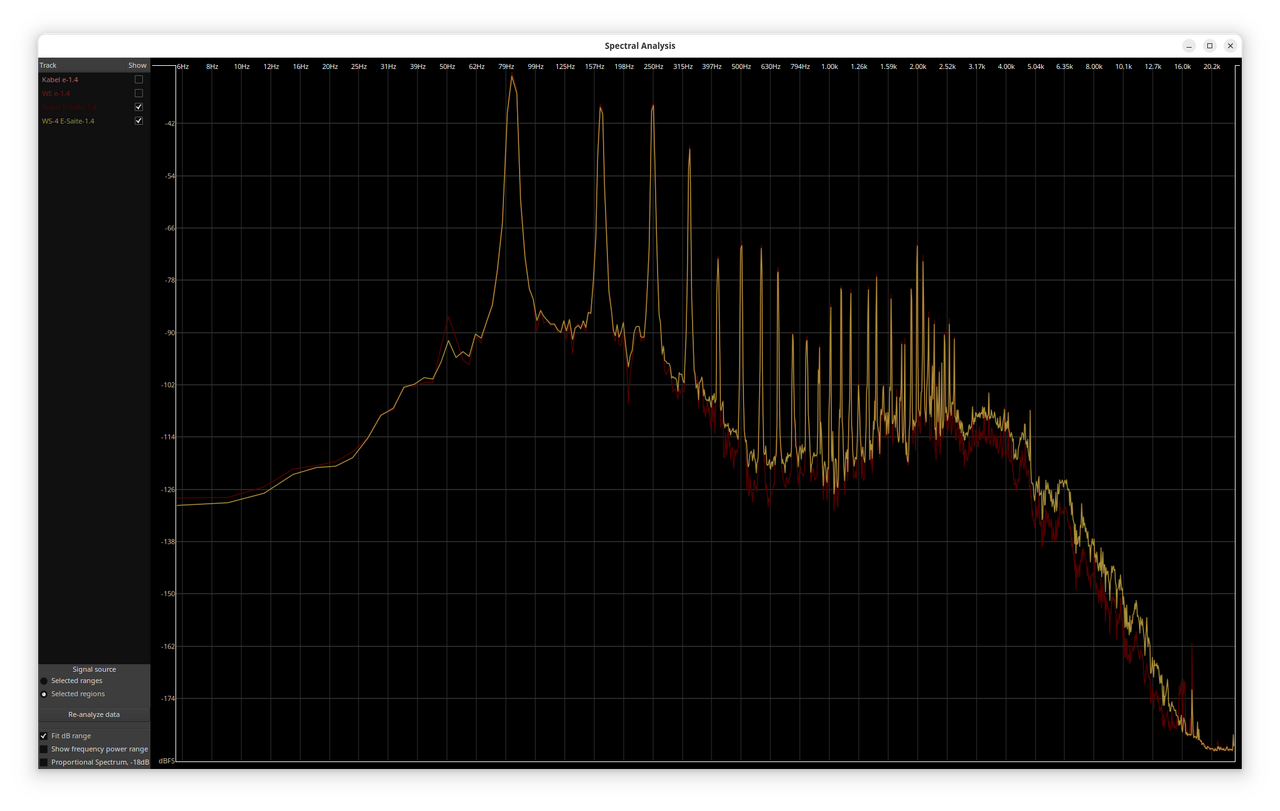Select the 'Kabel e-1.4' track name
The image size is (1280, 811).
60,79
